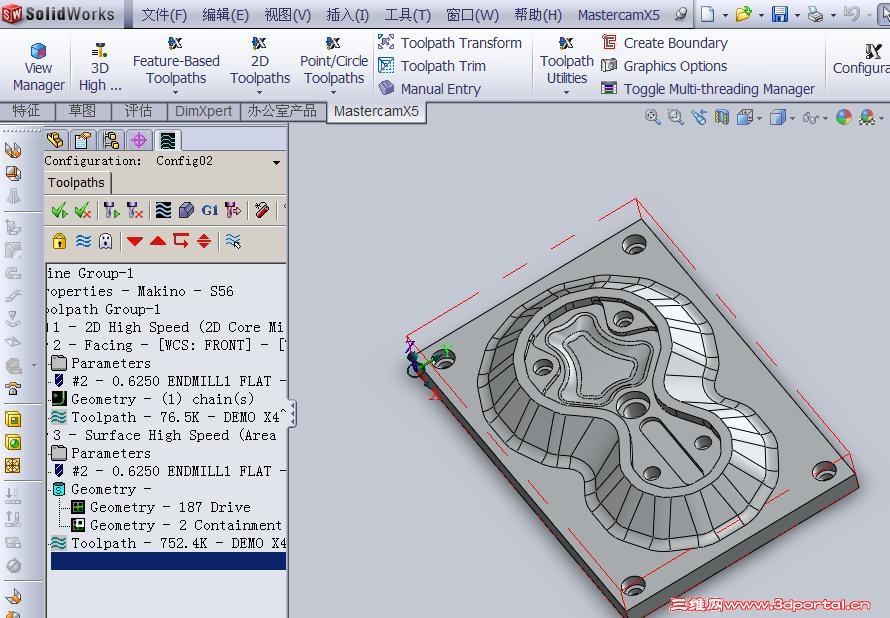This screenshot has height=618, width=890.
Task: Click Backplot selected operations icon
Action: pos(163,211)
